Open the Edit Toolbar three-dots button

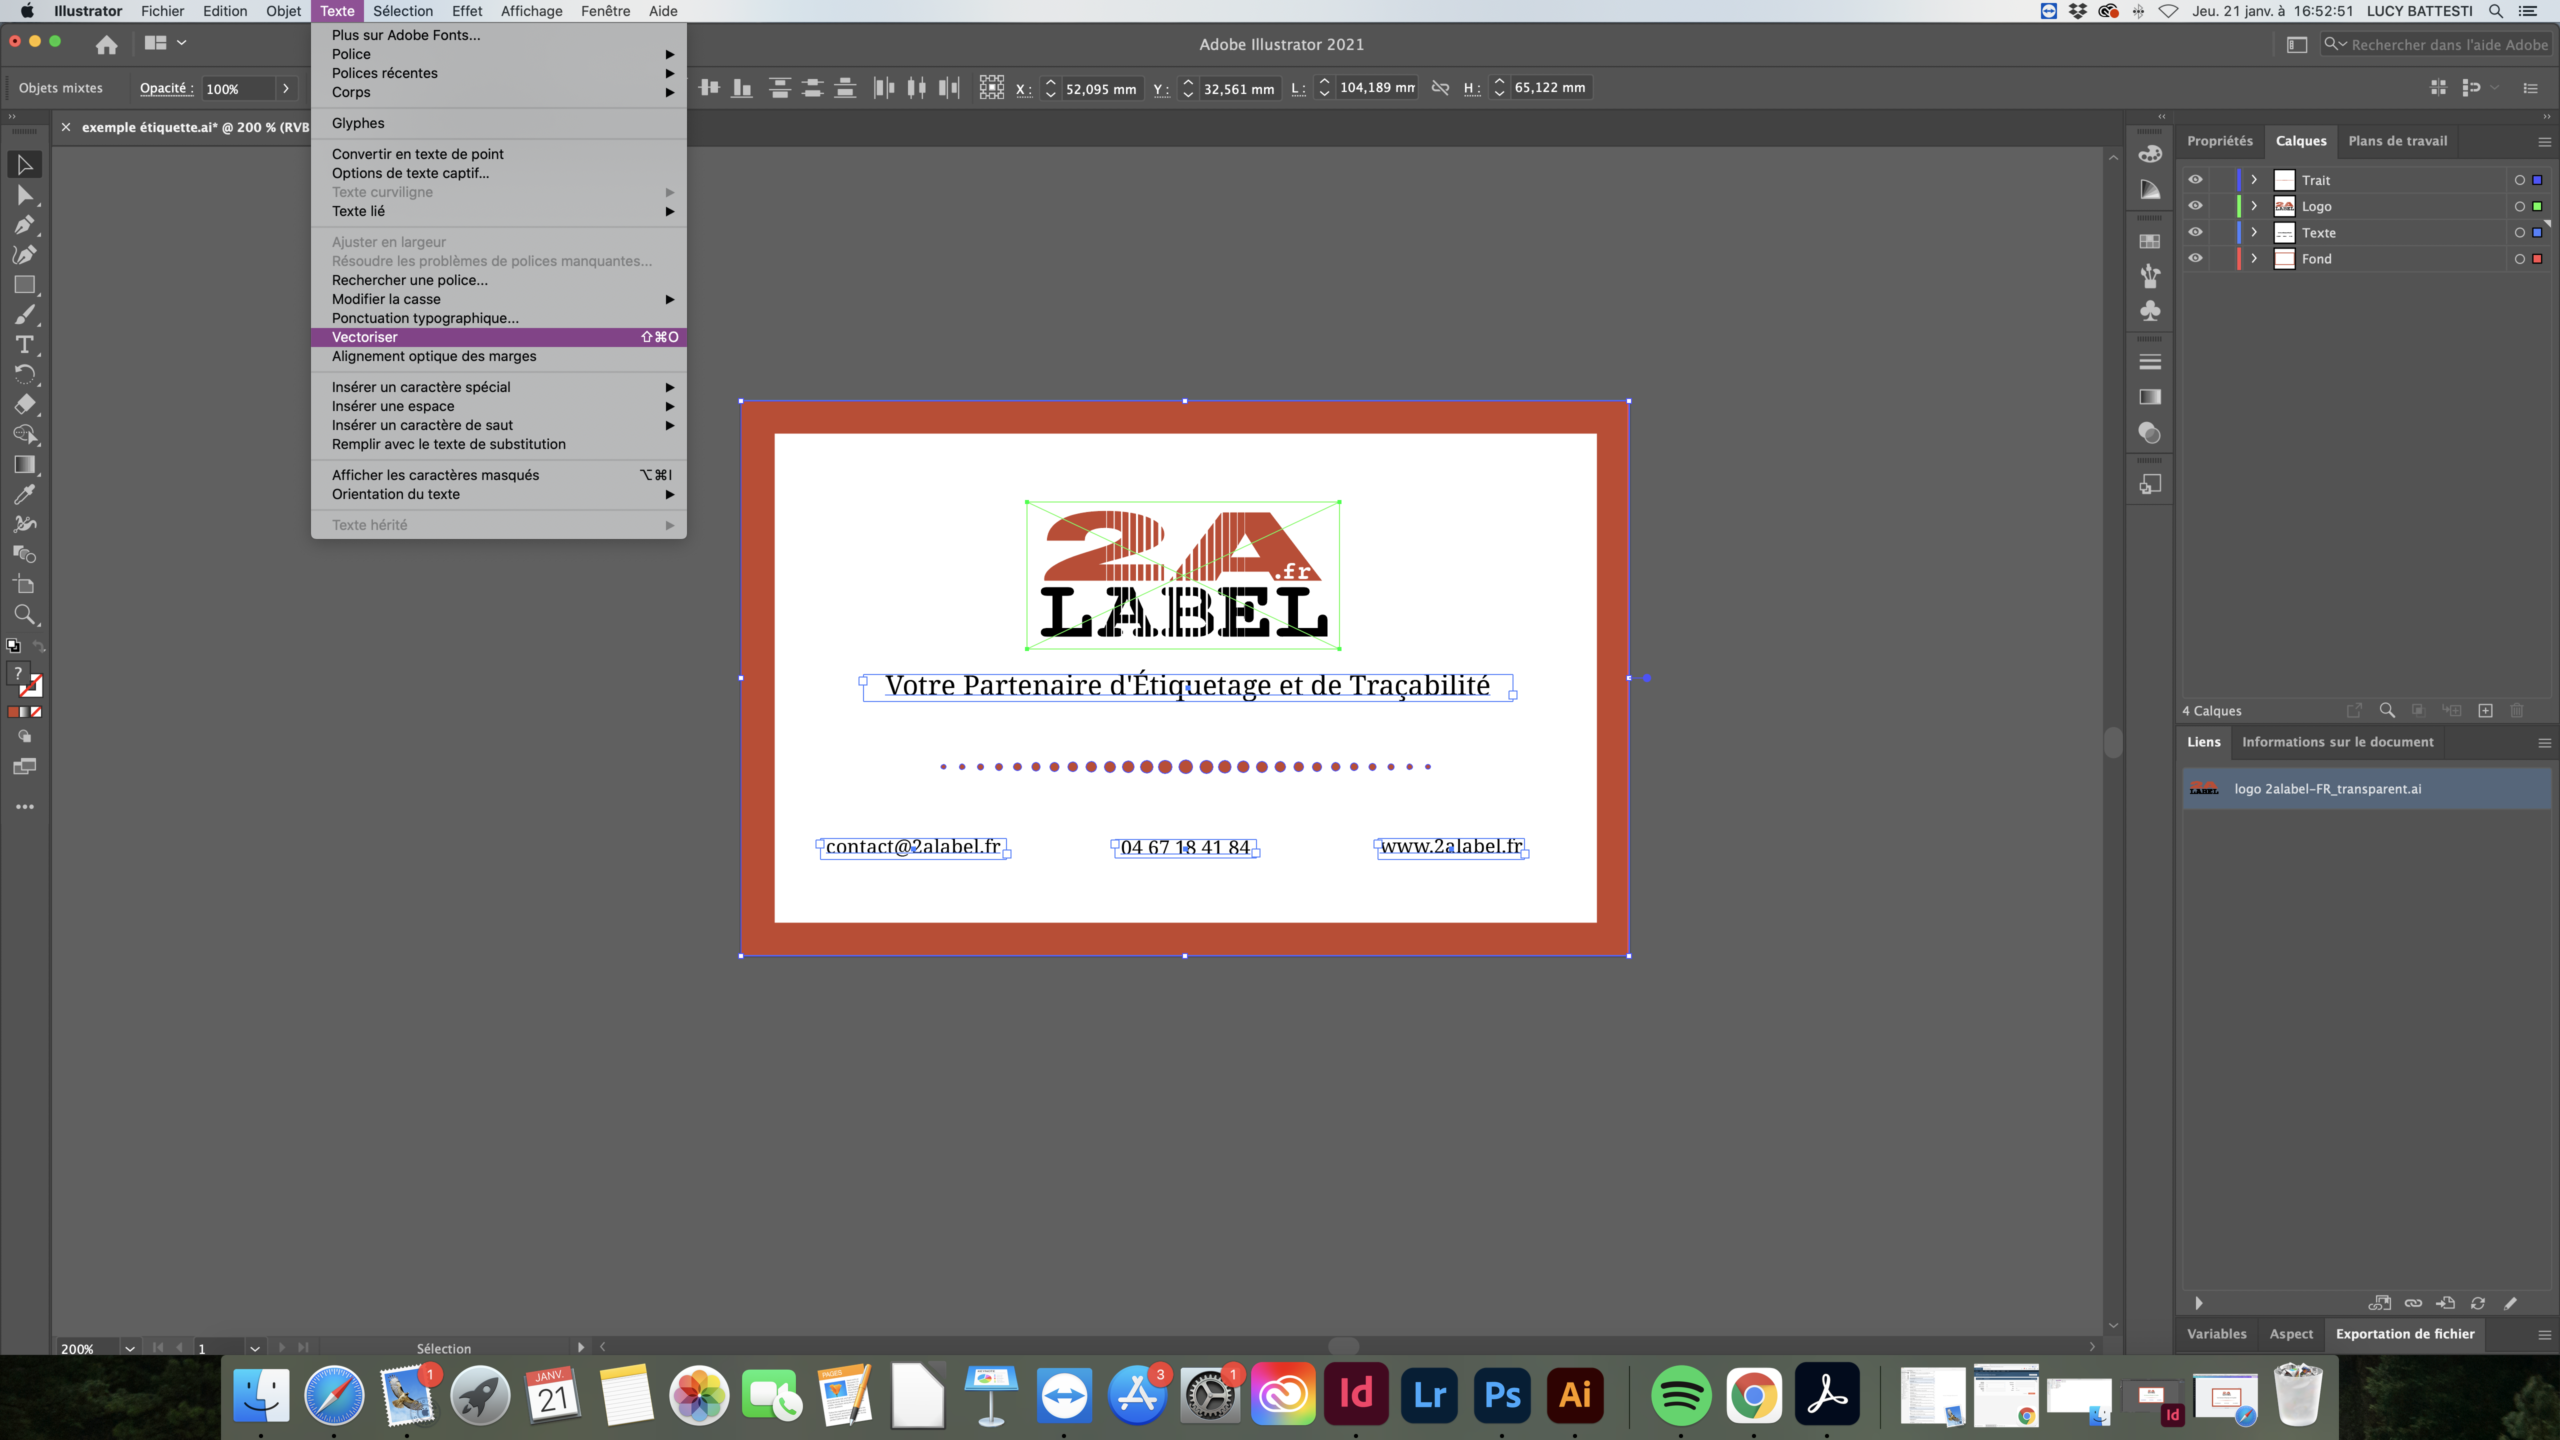click(25, 807)
